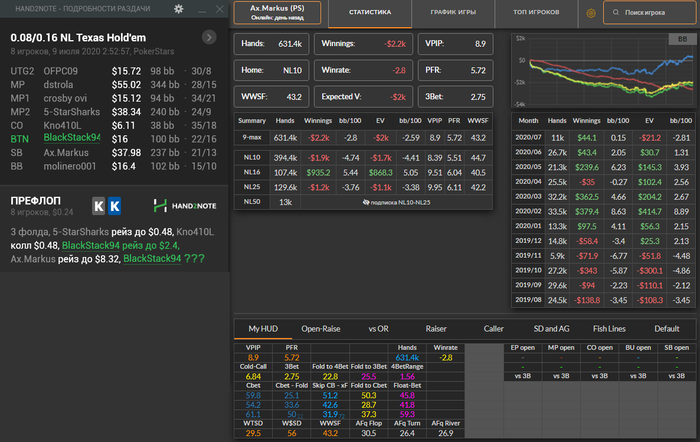
Task: Open the Топ игроков tab
Action: coord(535,14)
